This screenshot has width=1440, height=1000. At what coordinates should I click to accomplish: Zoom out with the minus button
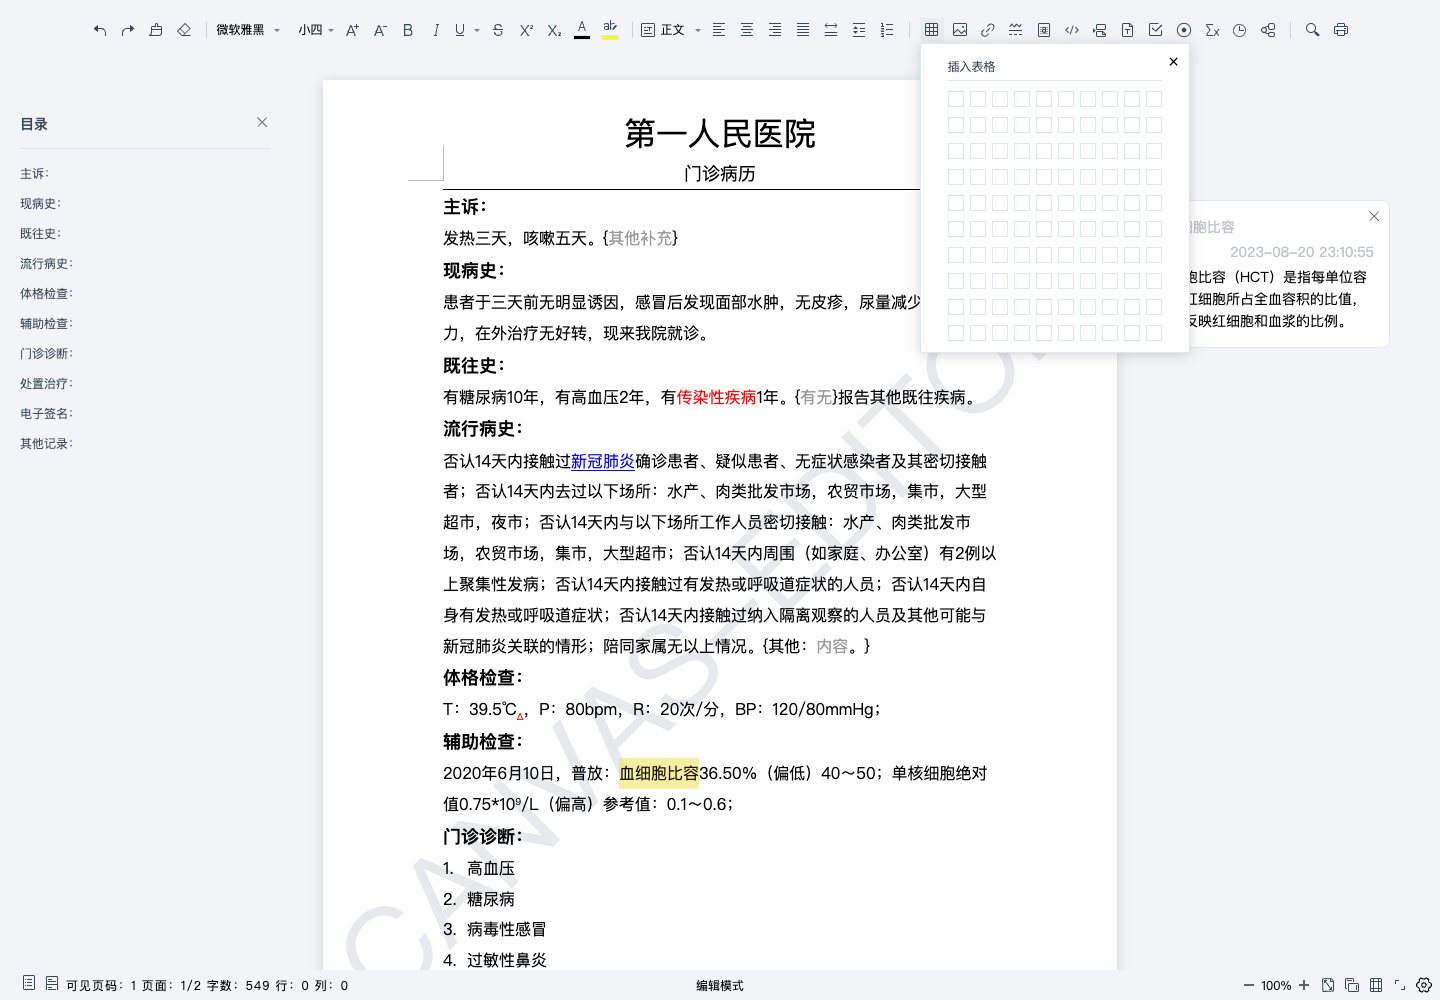click(x=1248, y=985)
